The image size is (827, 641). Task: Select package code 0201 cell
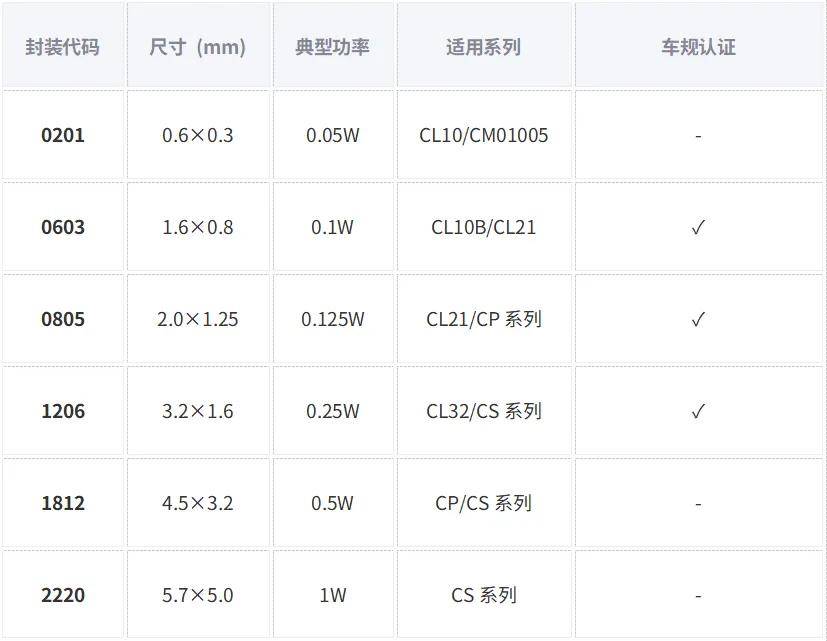(63, 136)
